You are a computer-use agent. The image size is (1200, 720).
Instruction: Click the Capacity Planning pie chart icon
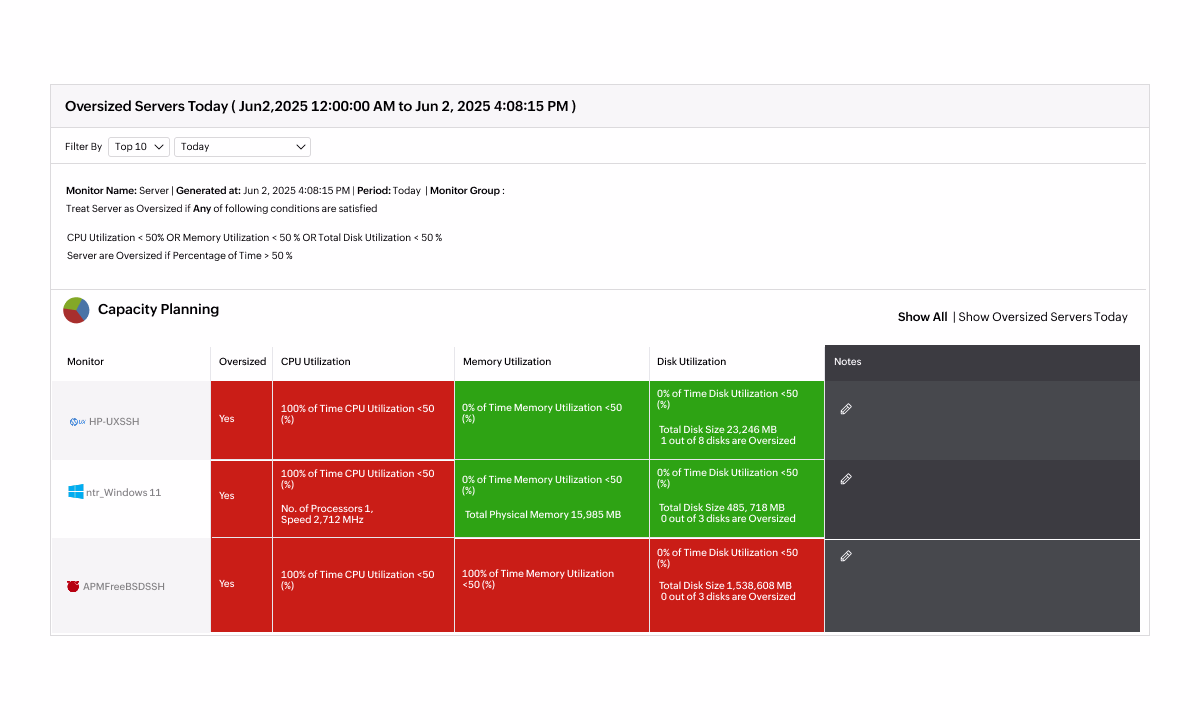pyautogui.click(x=76, y=310)
